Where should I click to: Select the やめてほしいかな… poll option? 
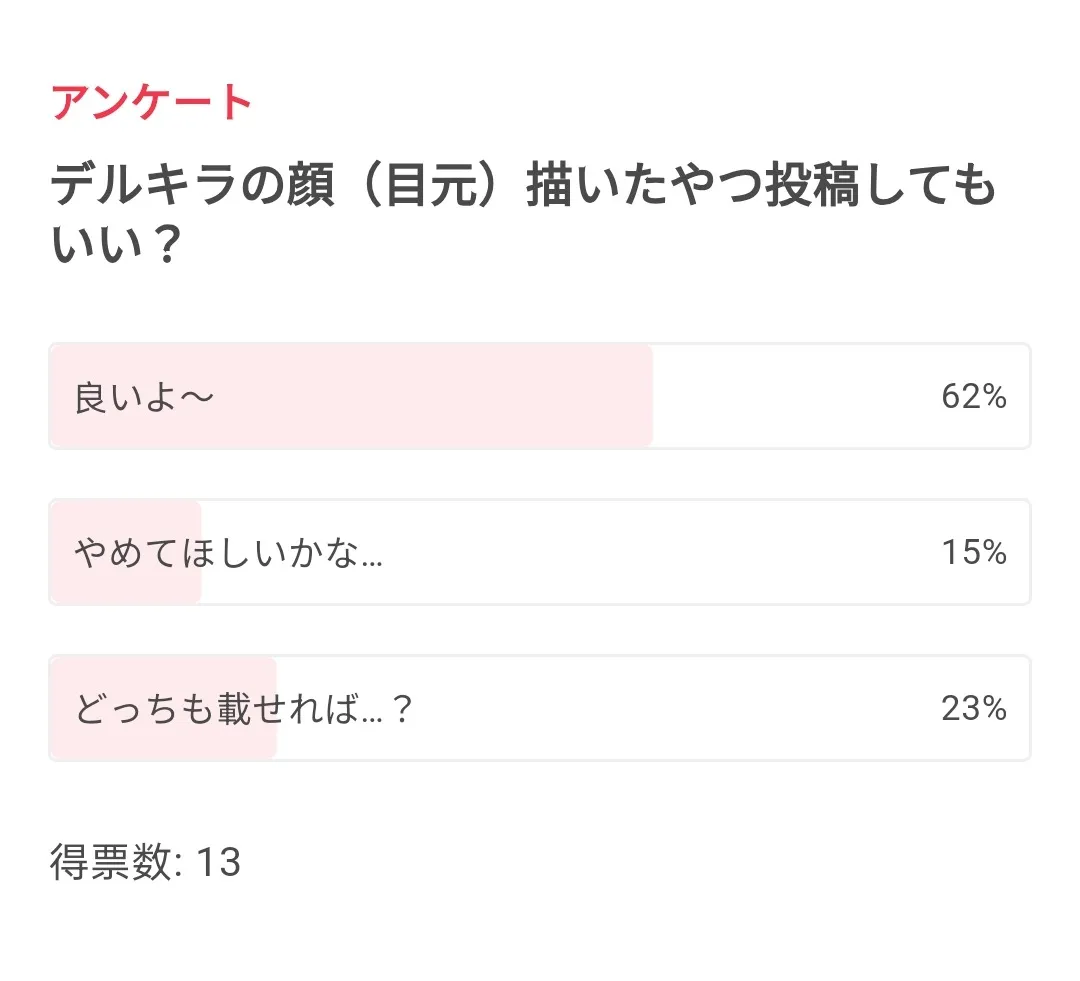pyautogui.click(x=539, y=552)
